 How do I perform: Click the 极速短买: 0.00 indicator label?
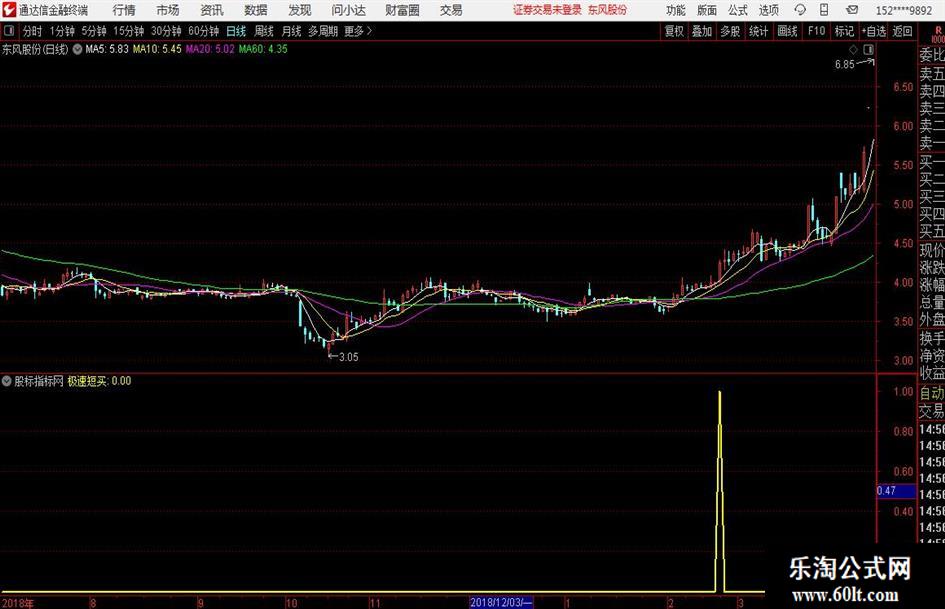(99, 381)
